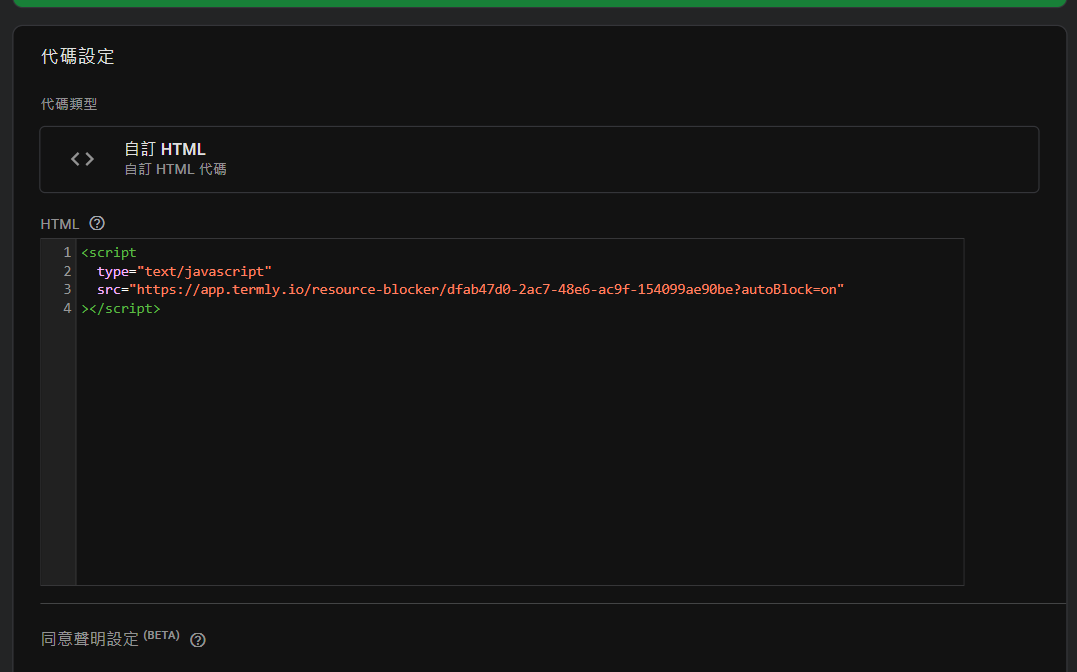The image size is (1077, 672).
Task: Open the 自訂 HTML code type selector
Action: coord(539,159)
